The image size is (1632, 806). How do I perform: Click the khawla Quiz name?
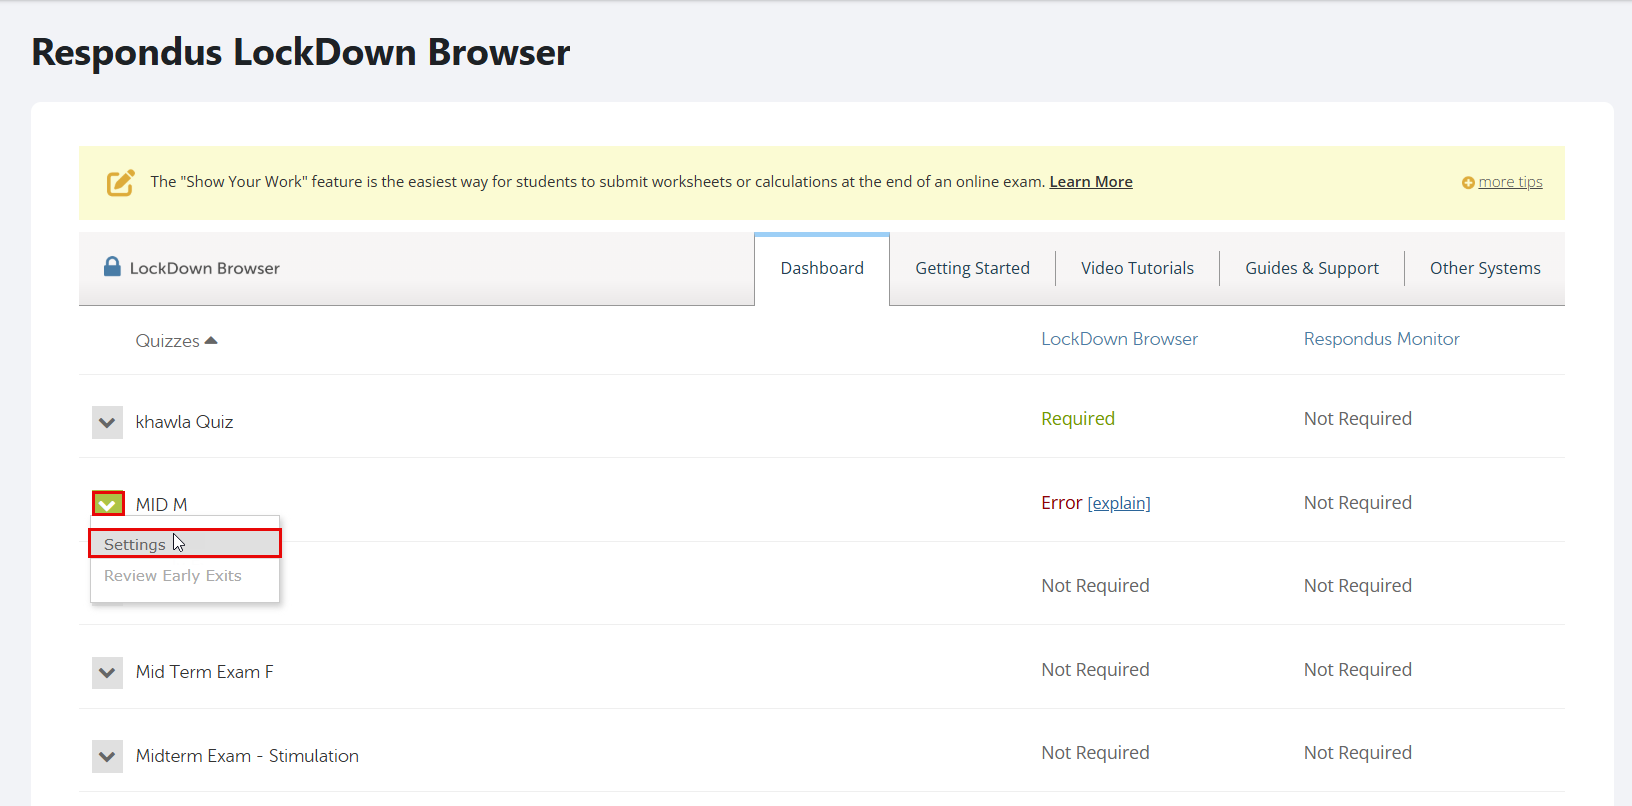(x=185, y=422)
